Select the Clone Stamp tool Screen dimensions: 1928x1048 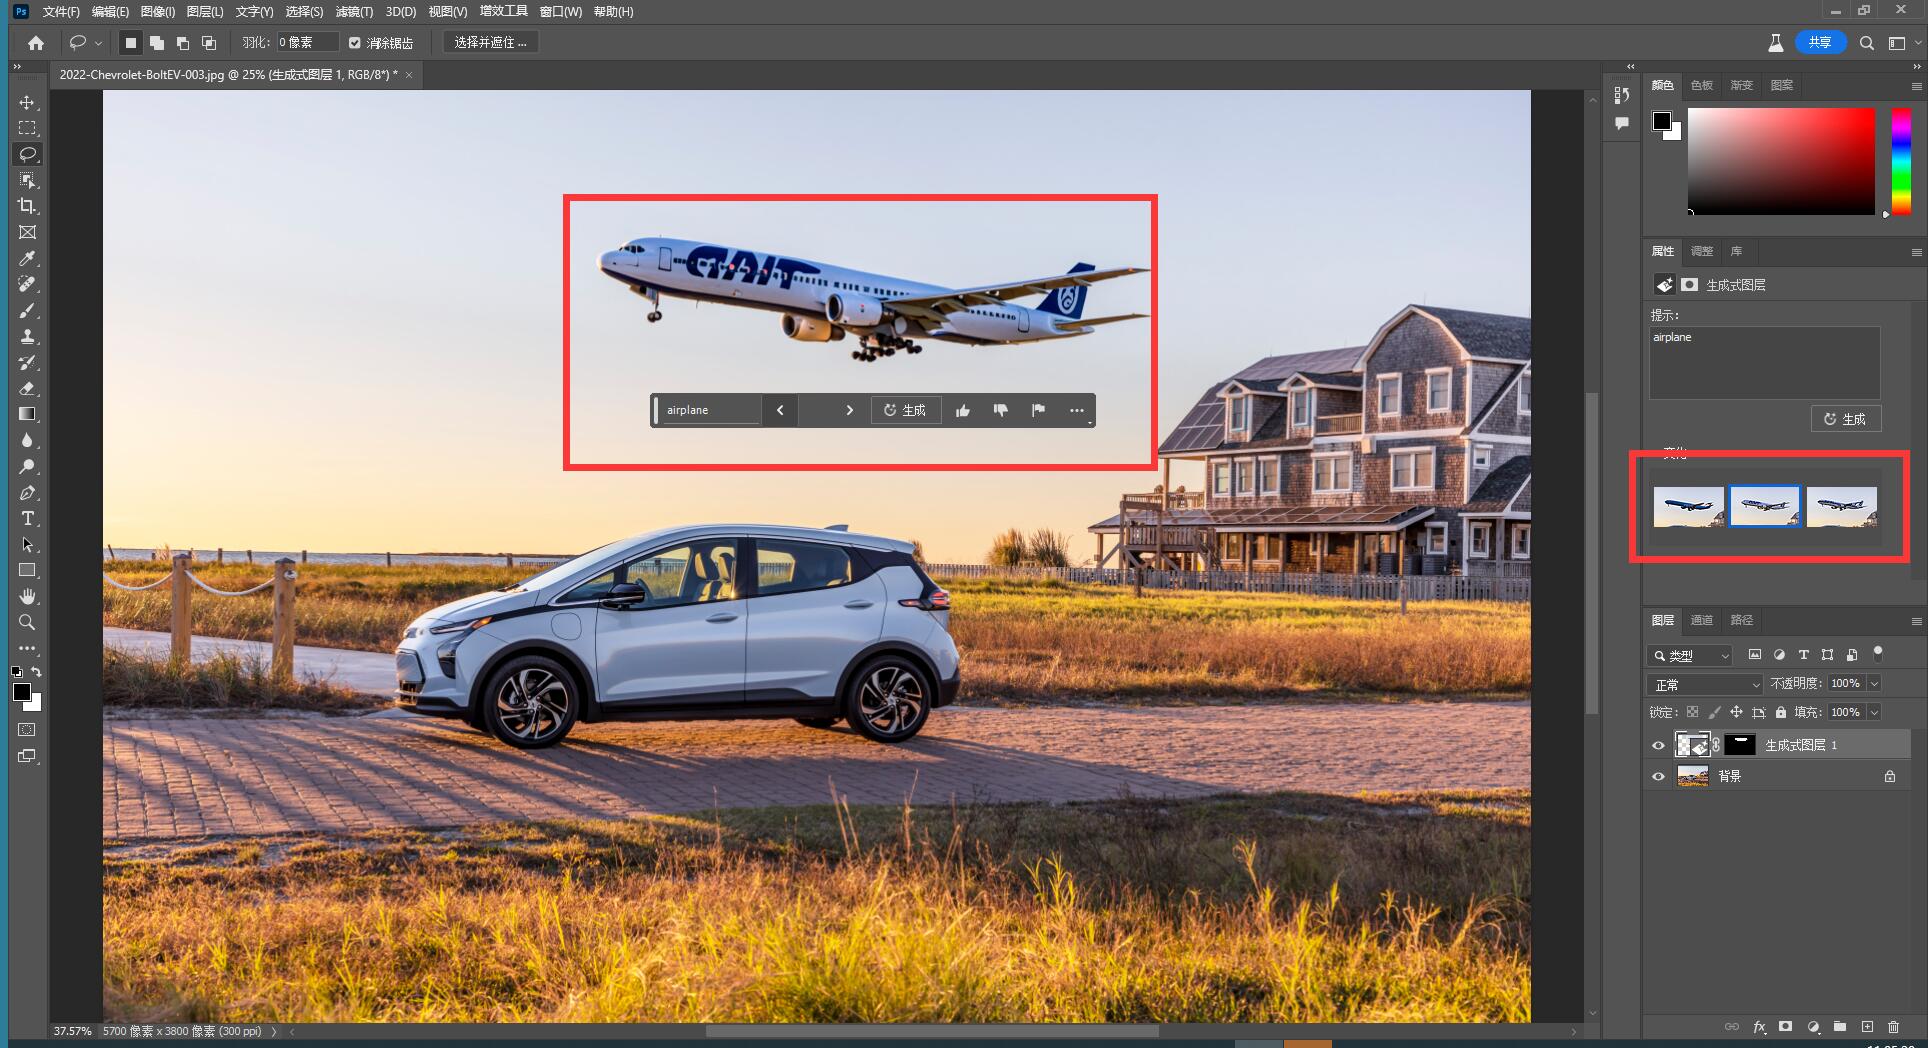tap(27, 336)
